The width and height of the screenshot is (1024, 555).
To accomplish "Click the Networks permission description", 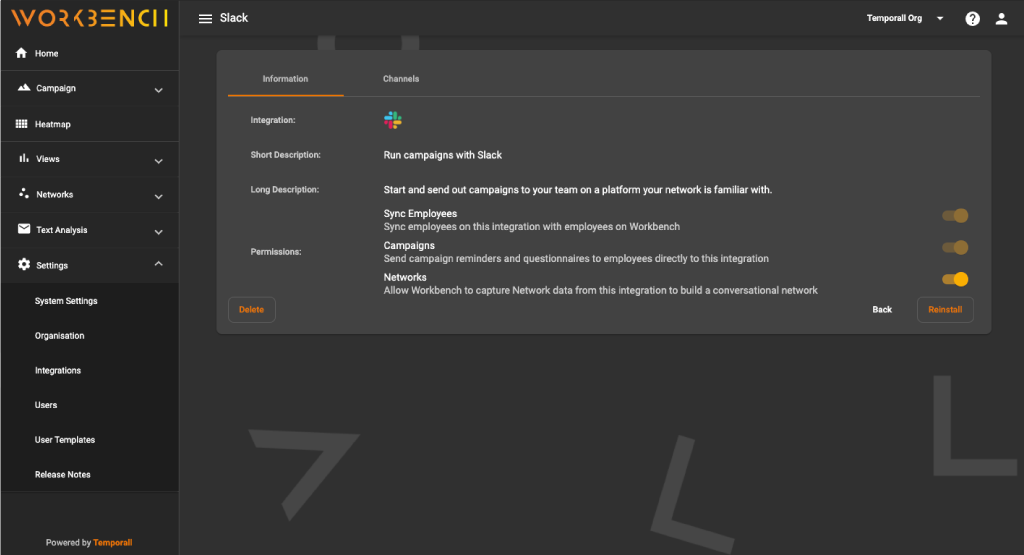I will click(x=600, y=291).
